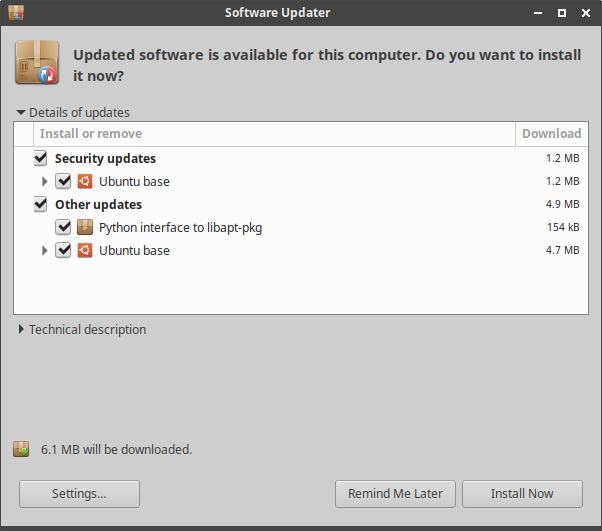The height and width of the screenshot is (531, 602).
Task: Click the 4.7 MB download size
Action: coord(562,250)
